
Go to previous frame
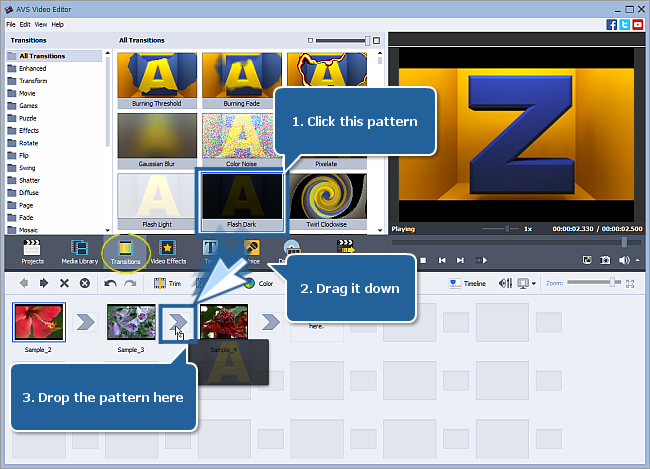442,260
